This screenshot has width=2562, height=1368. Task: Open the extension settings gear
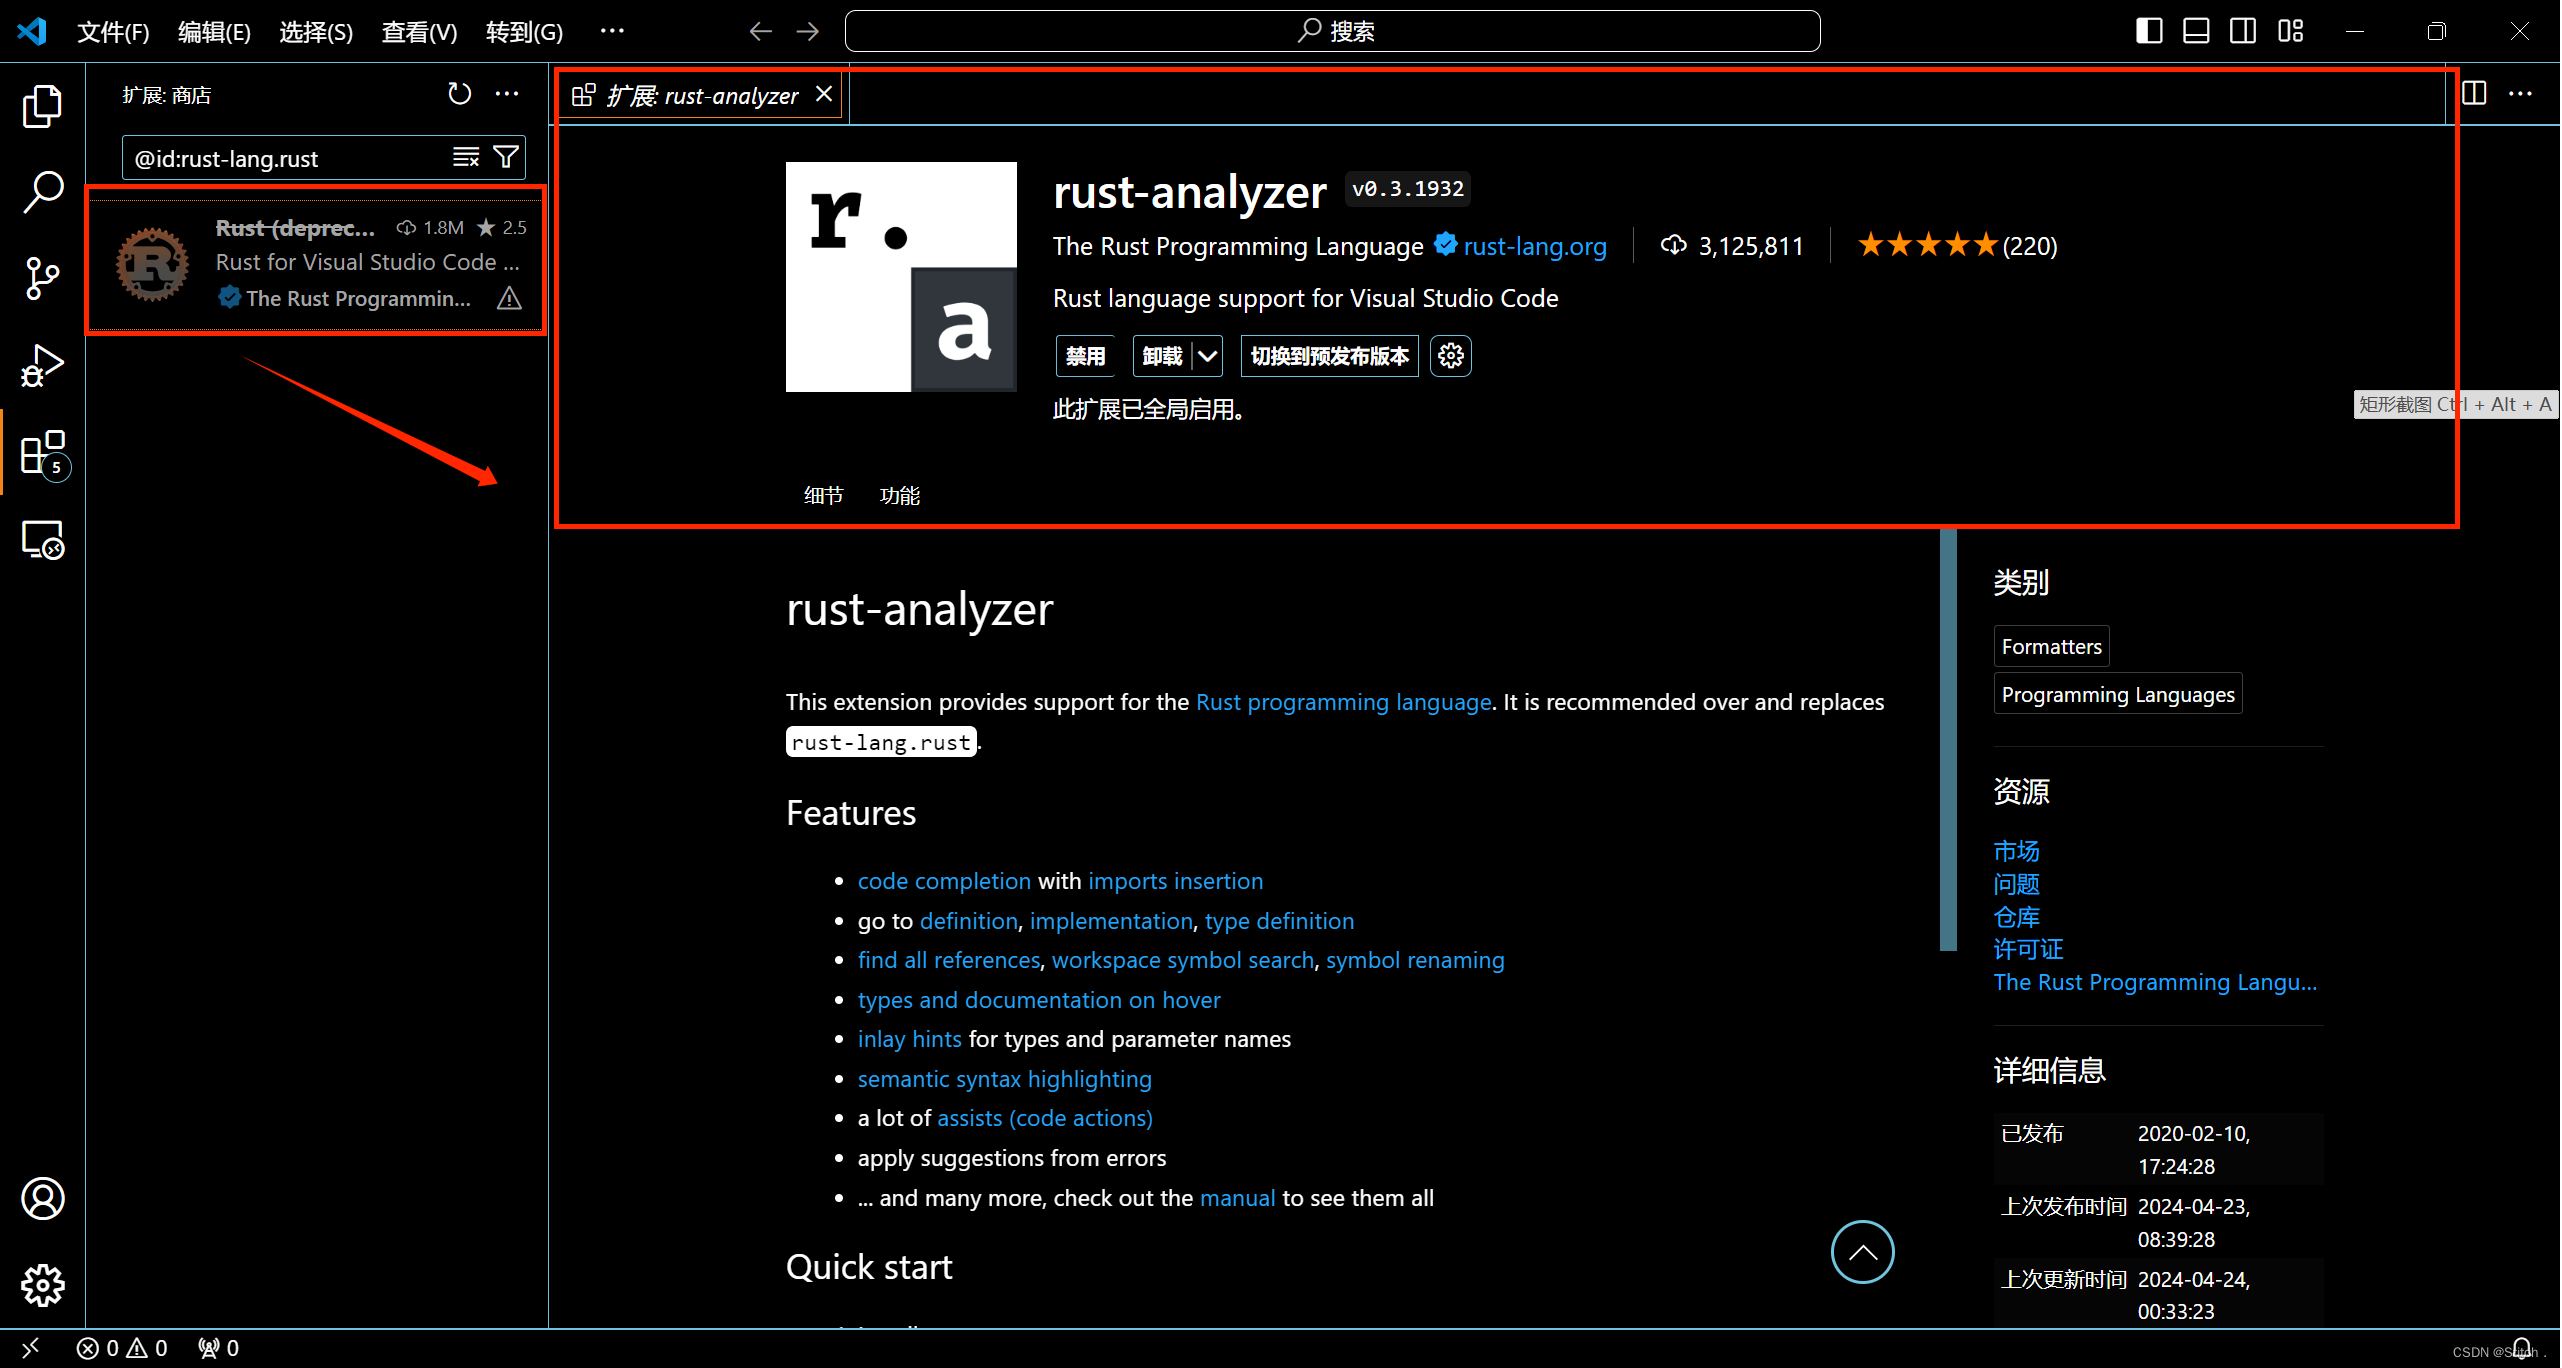tap(1451, 356)
